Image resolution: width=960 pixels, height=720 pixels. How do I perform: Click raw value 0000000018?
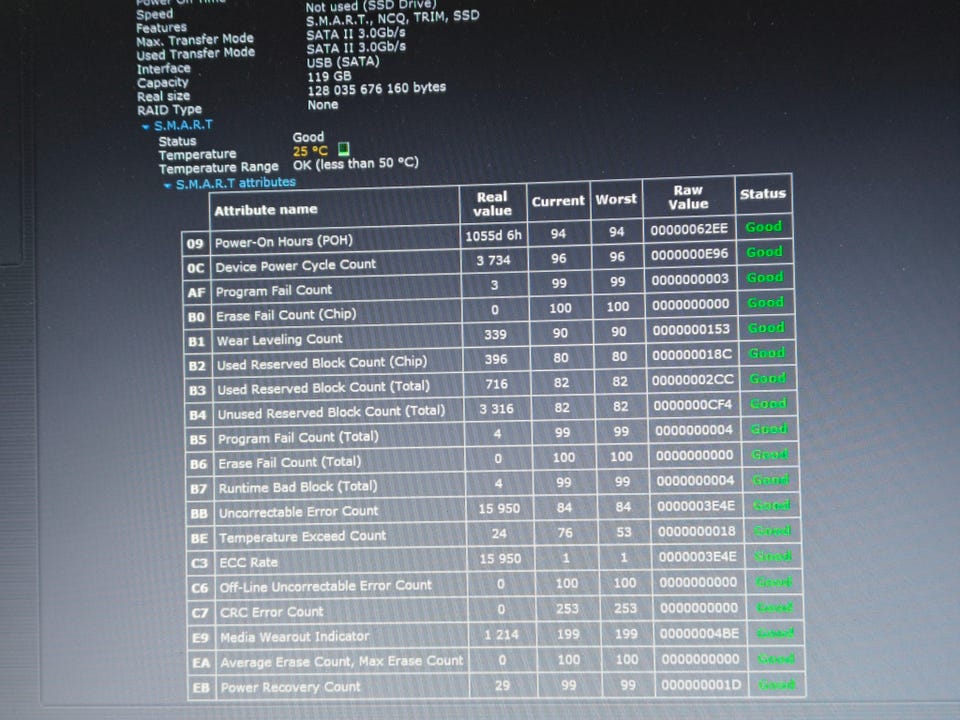(697, 531)
